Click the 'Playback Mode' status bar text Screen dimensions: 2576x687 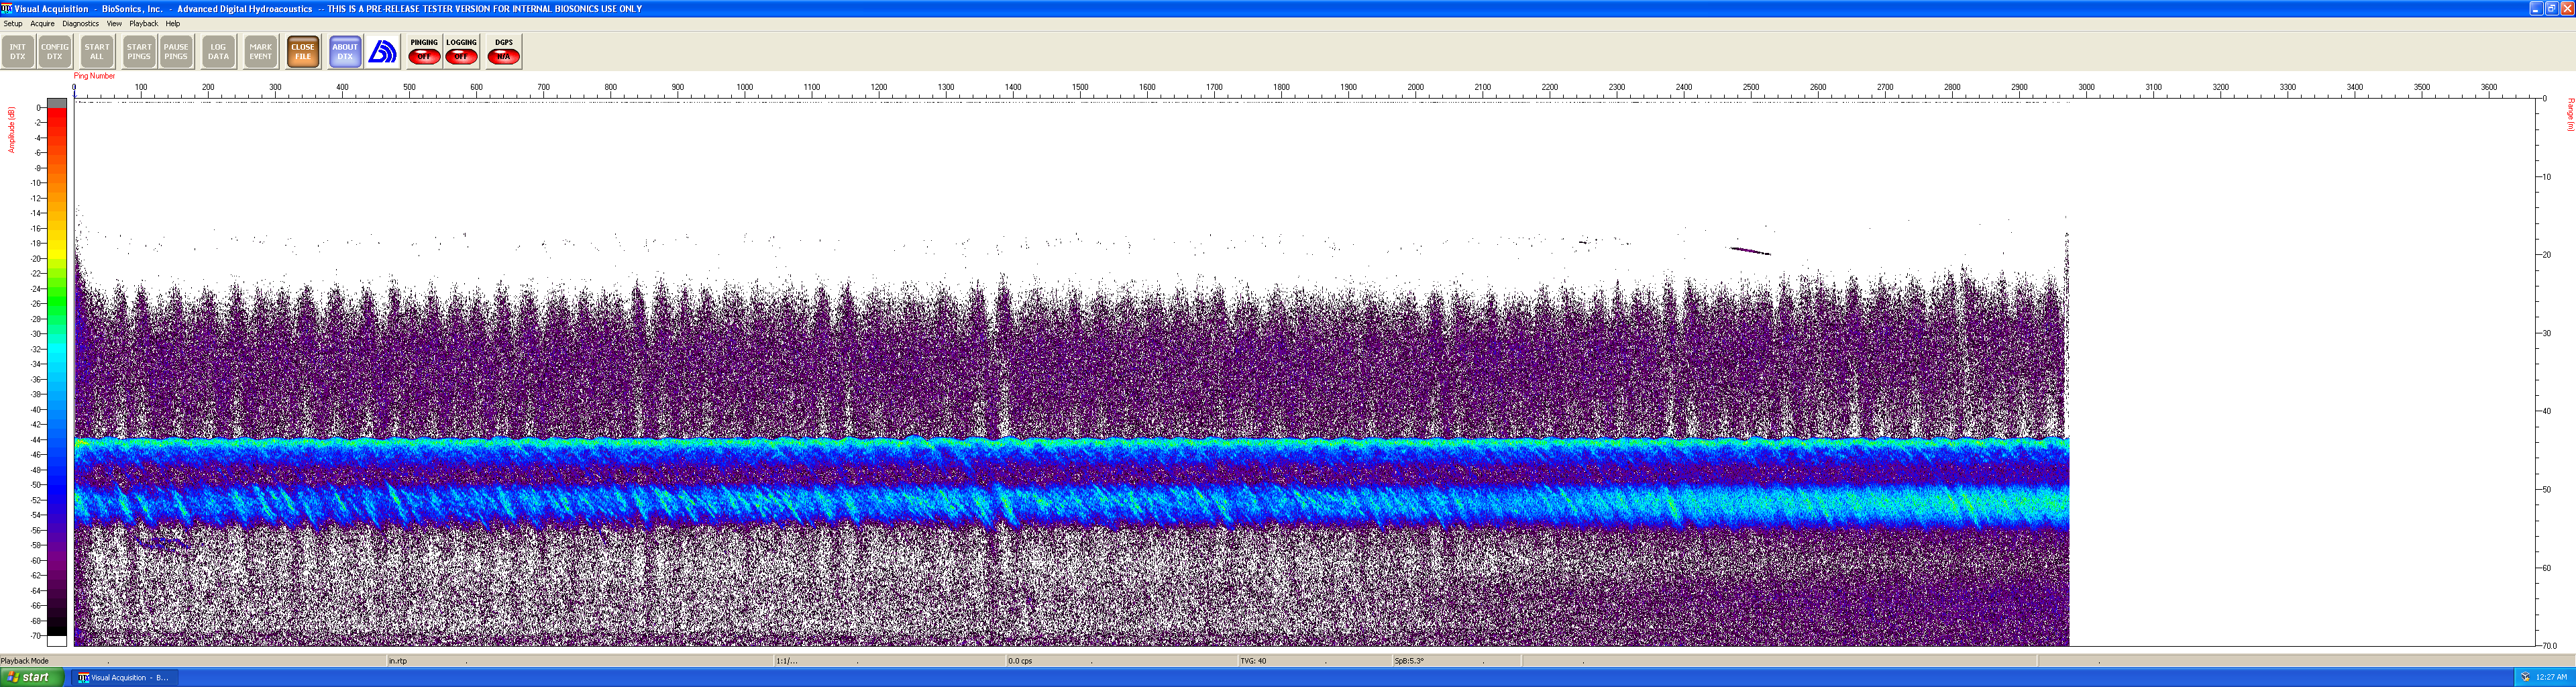tap(25, 661)
